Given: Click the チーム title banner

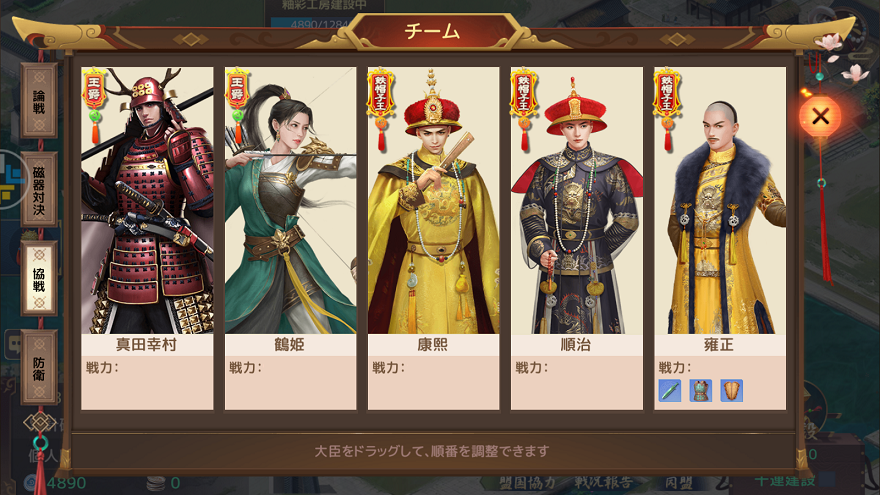Looking at the screenshot, I should (x=432, y=32).
